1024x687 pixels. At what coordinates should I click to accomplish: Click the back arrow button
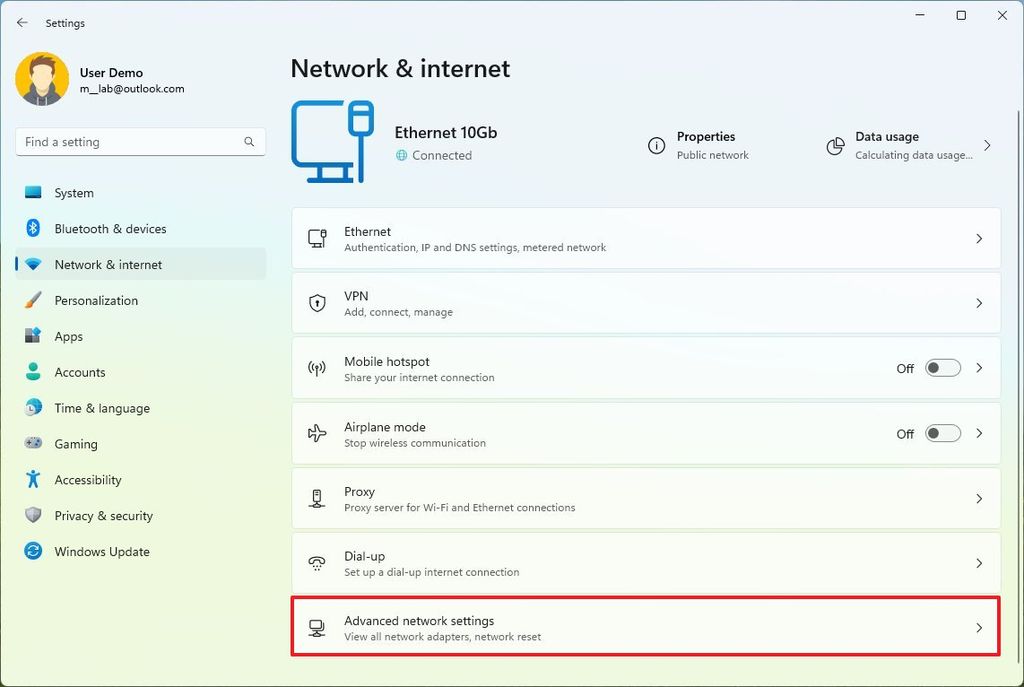point(22,22)
